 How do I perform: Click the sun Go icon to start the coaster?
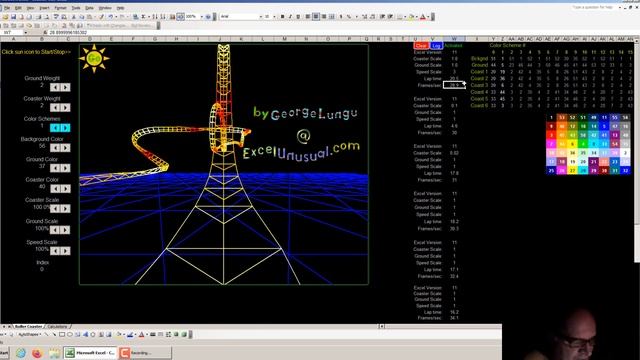click(x=94, y=58)
